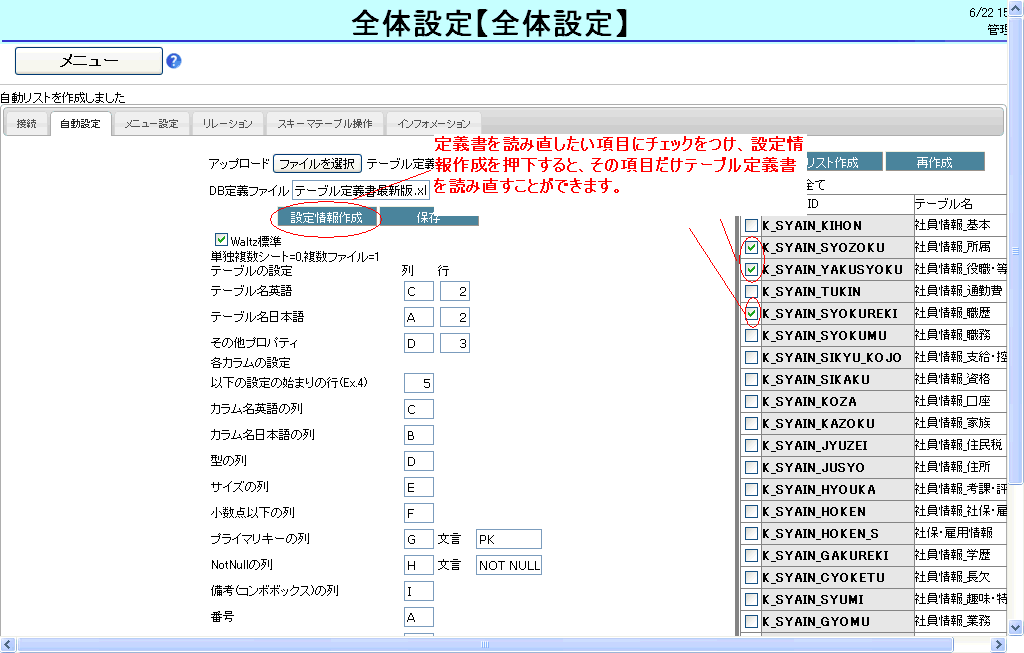
Task: Click the NotNullの列 文言 field
Action: click(508, 566)
